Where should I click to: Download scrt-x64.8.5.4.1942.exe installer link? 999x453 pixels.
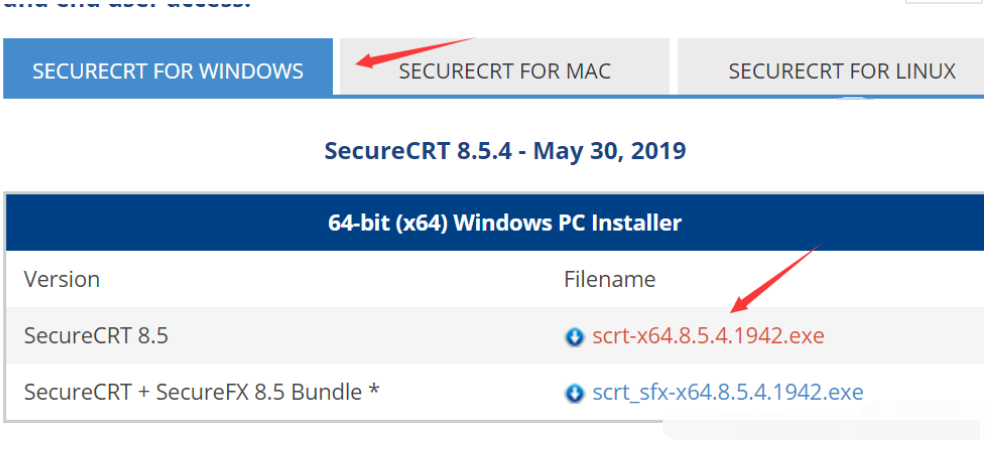708,336
